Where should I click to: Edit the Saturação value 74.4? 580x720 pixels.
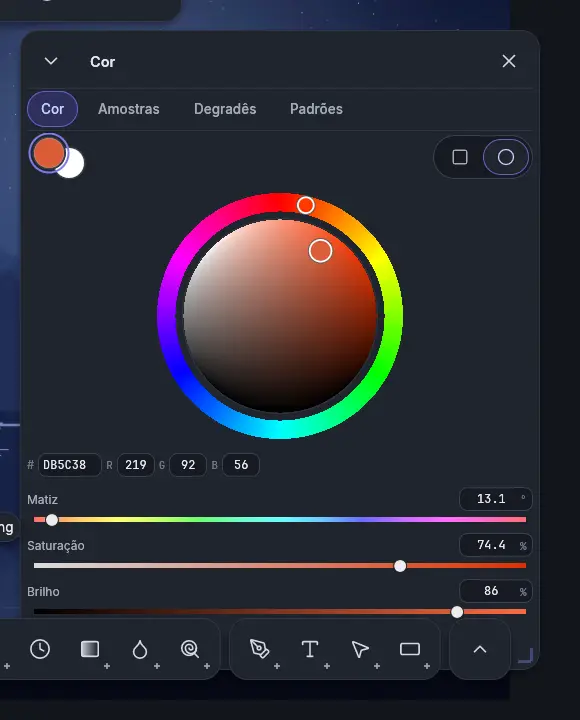pos(496,545)
